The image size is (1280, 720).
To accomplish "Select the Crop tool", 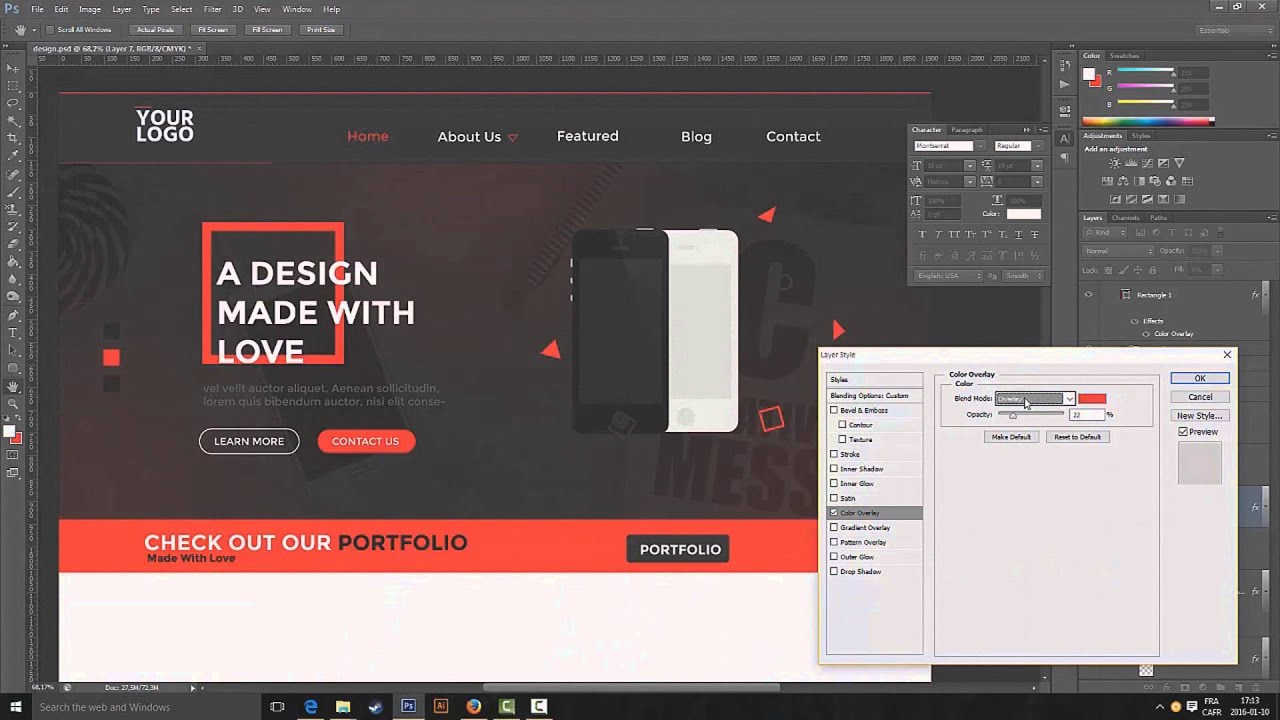I will click(13, 138).
